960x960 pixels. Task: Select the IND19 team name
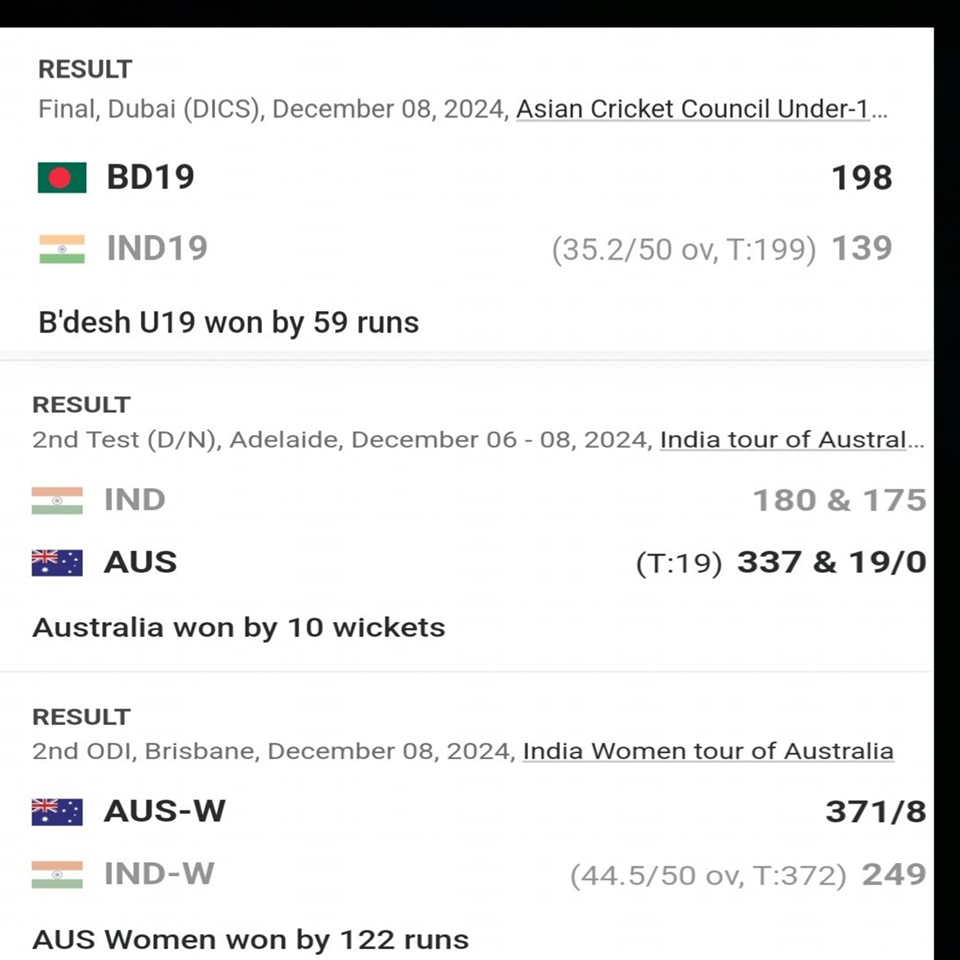[x=157, y=248]
